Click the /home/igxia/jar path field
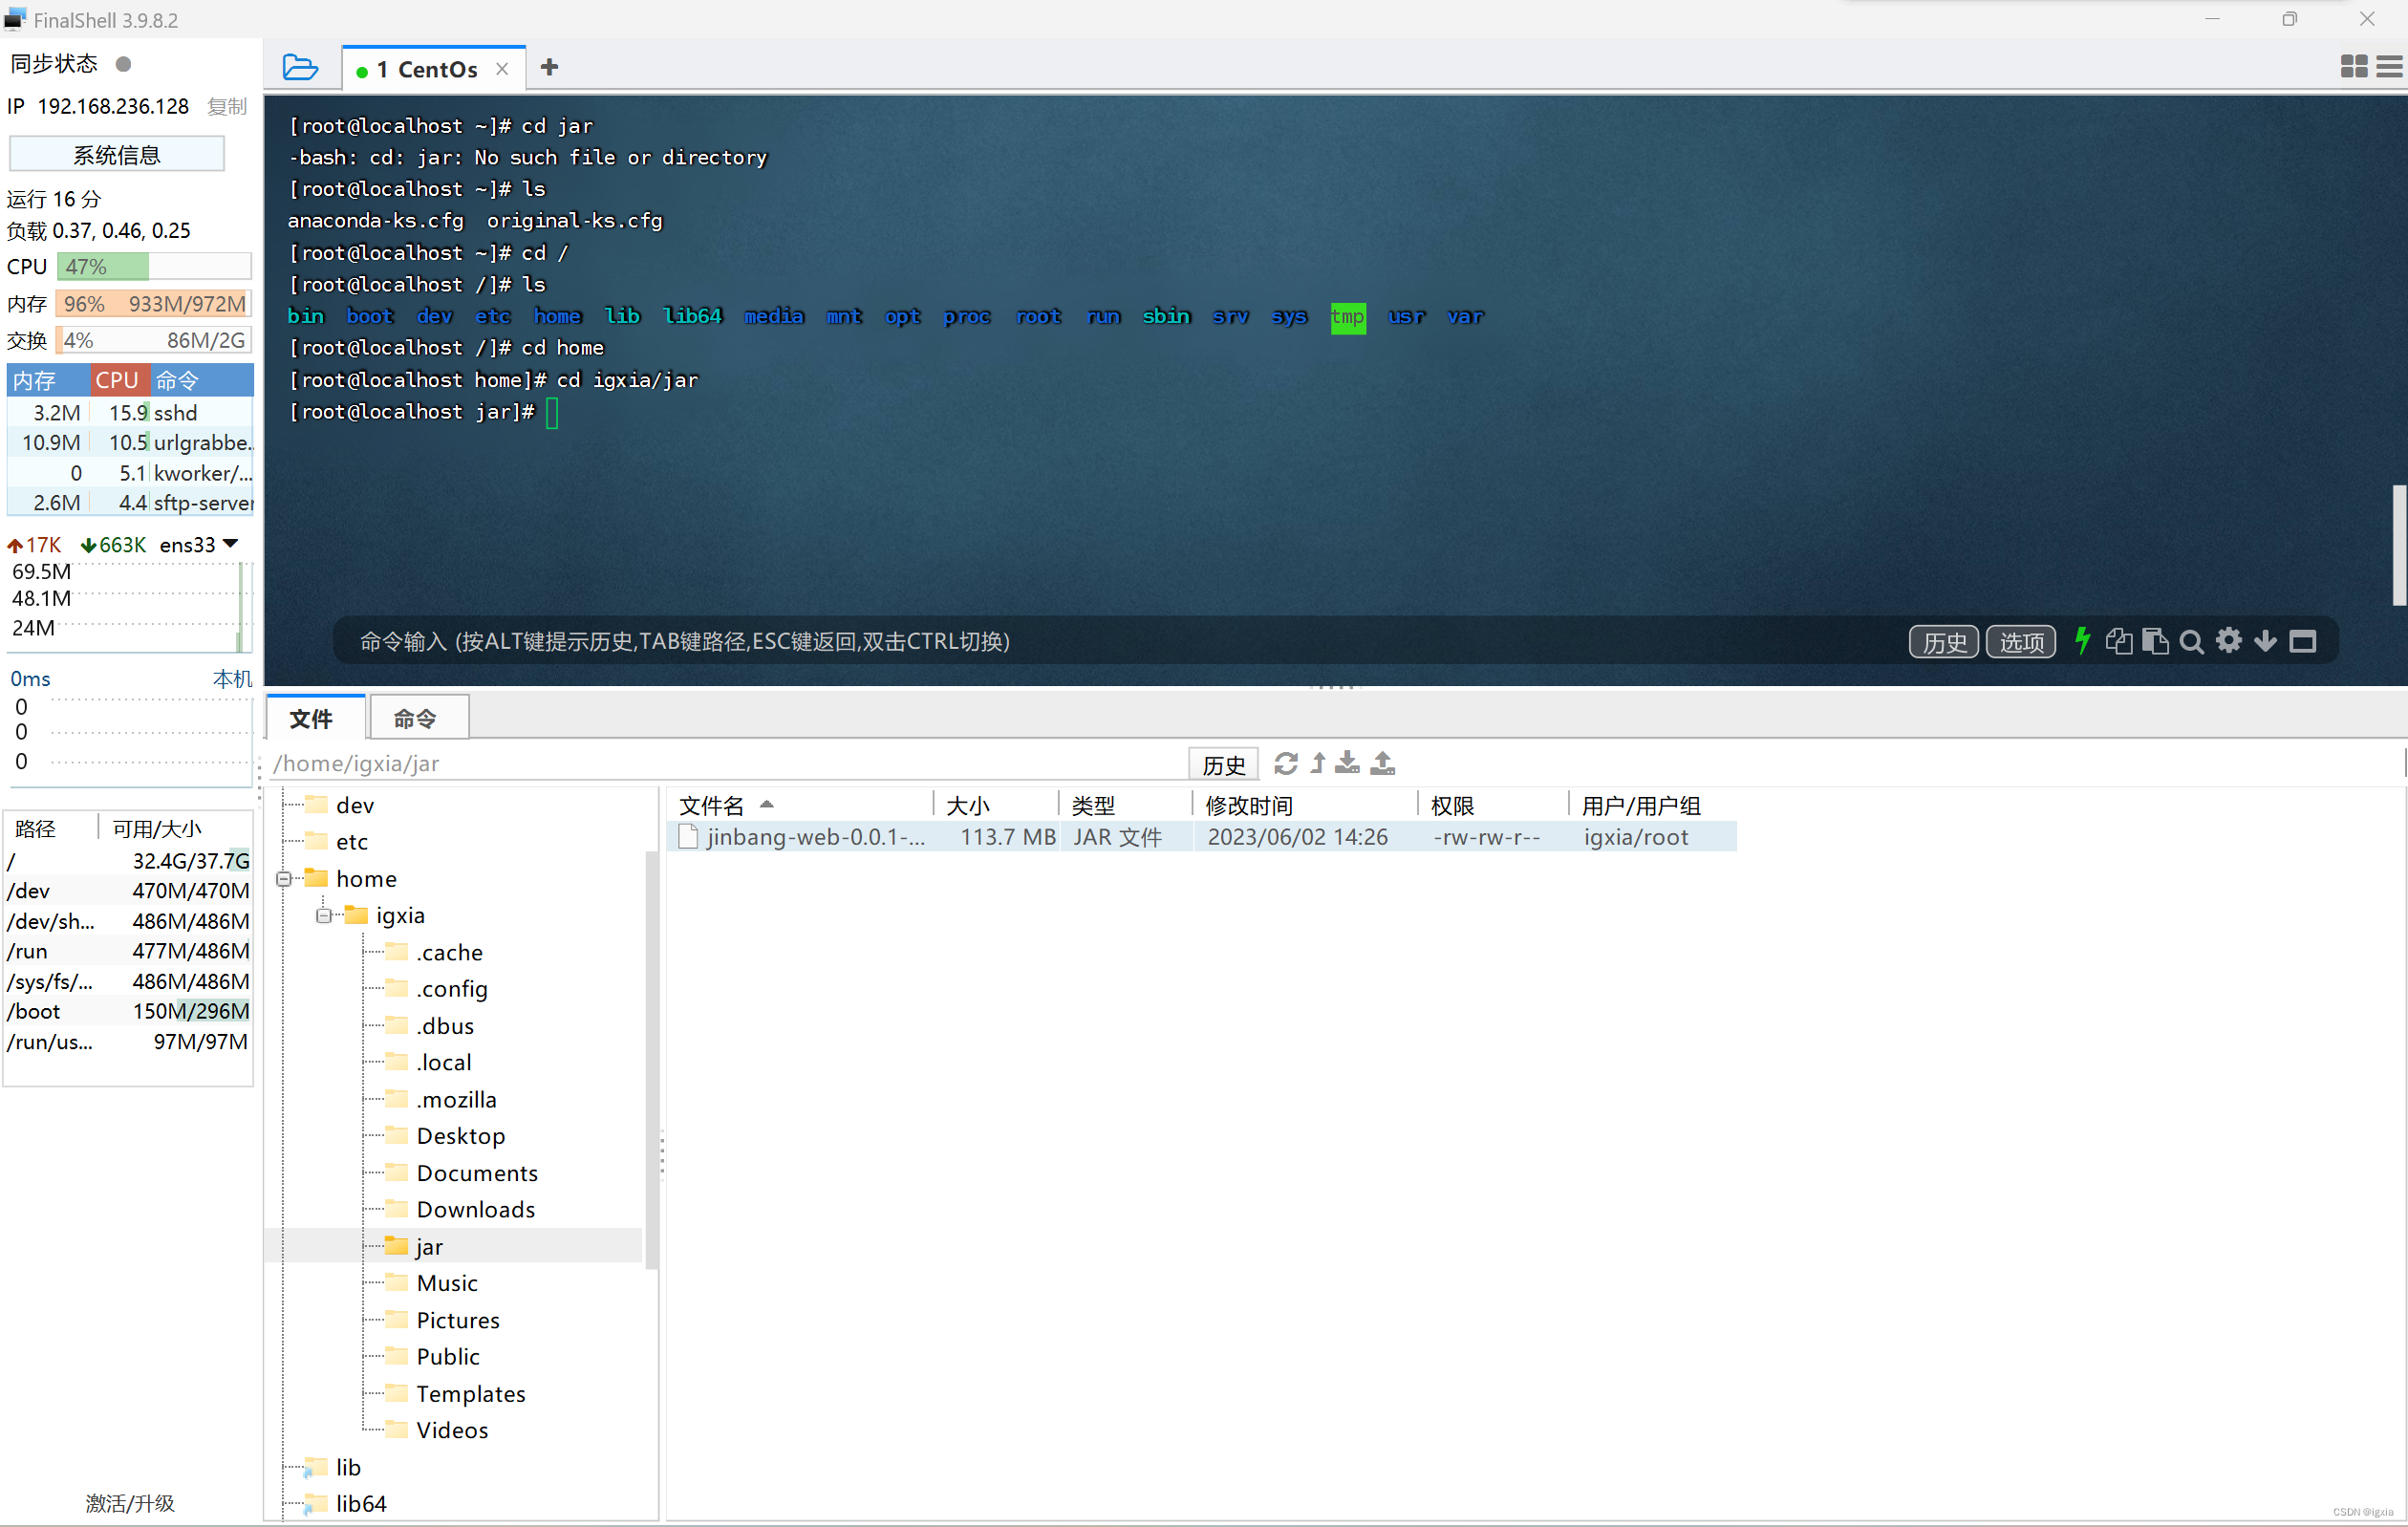The width and height of the screenshot is (2408, 1527). click(x=728, y=763)
